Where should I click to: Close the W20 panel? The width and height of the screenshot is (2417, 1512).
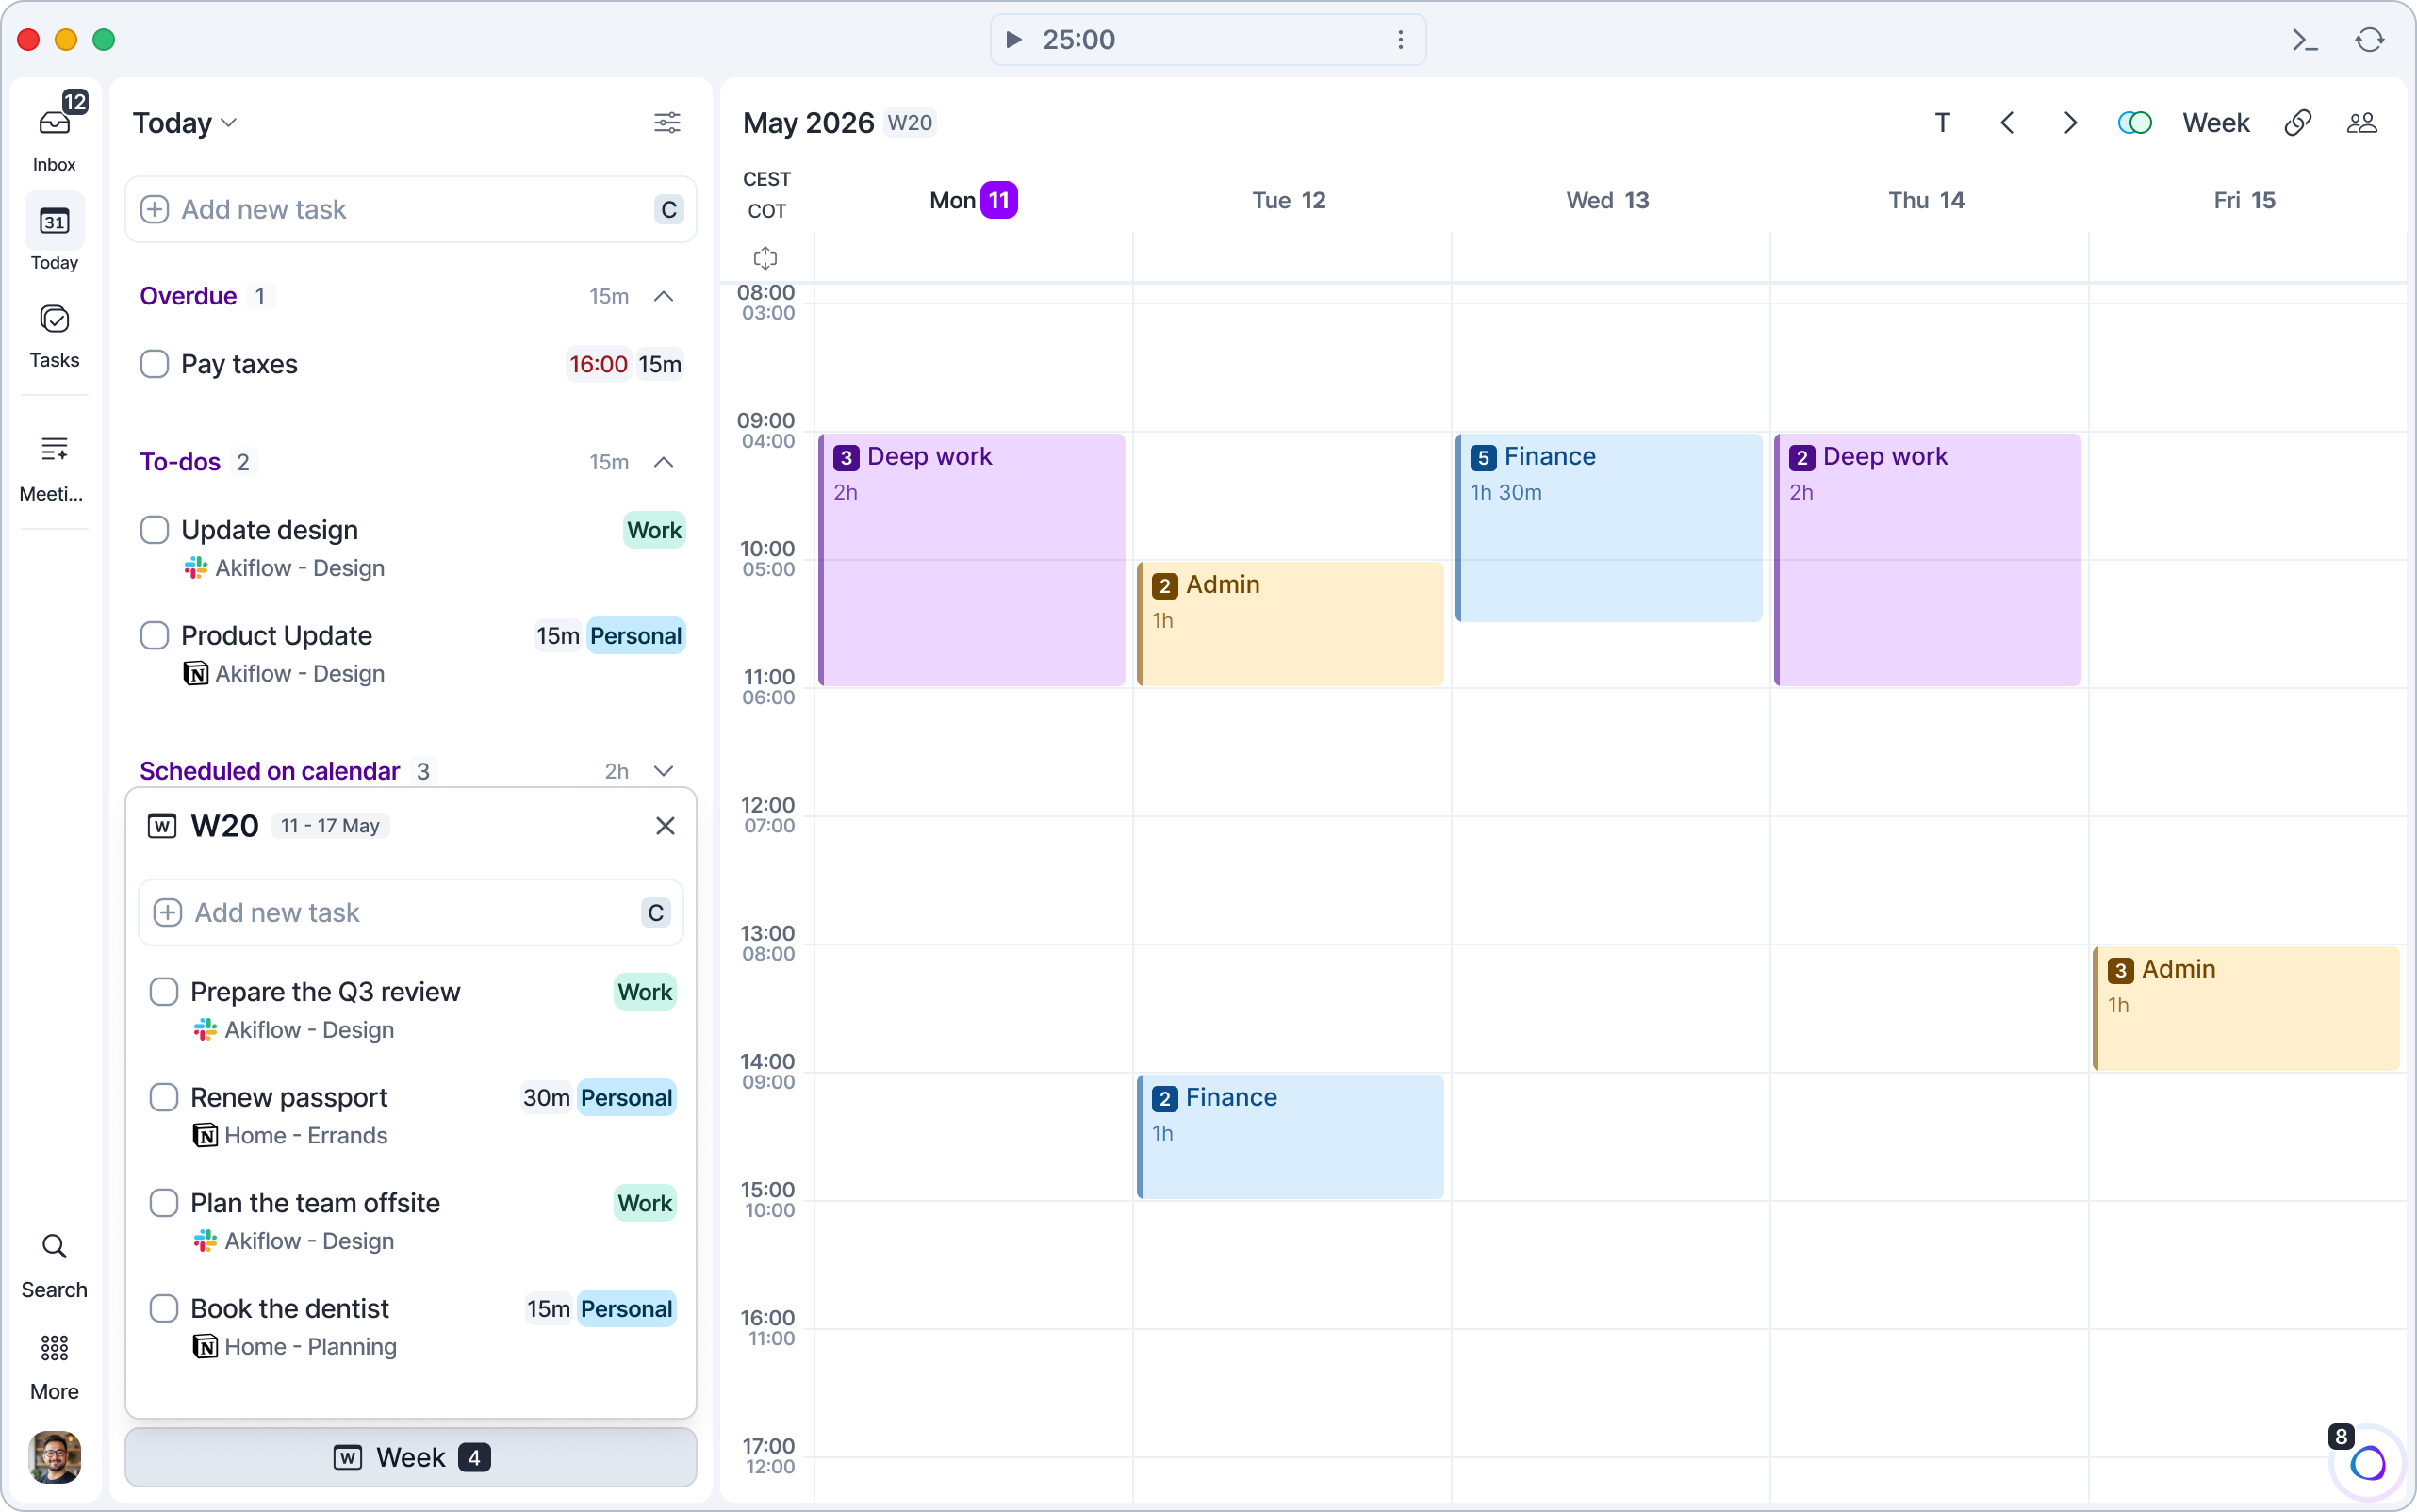665,825
